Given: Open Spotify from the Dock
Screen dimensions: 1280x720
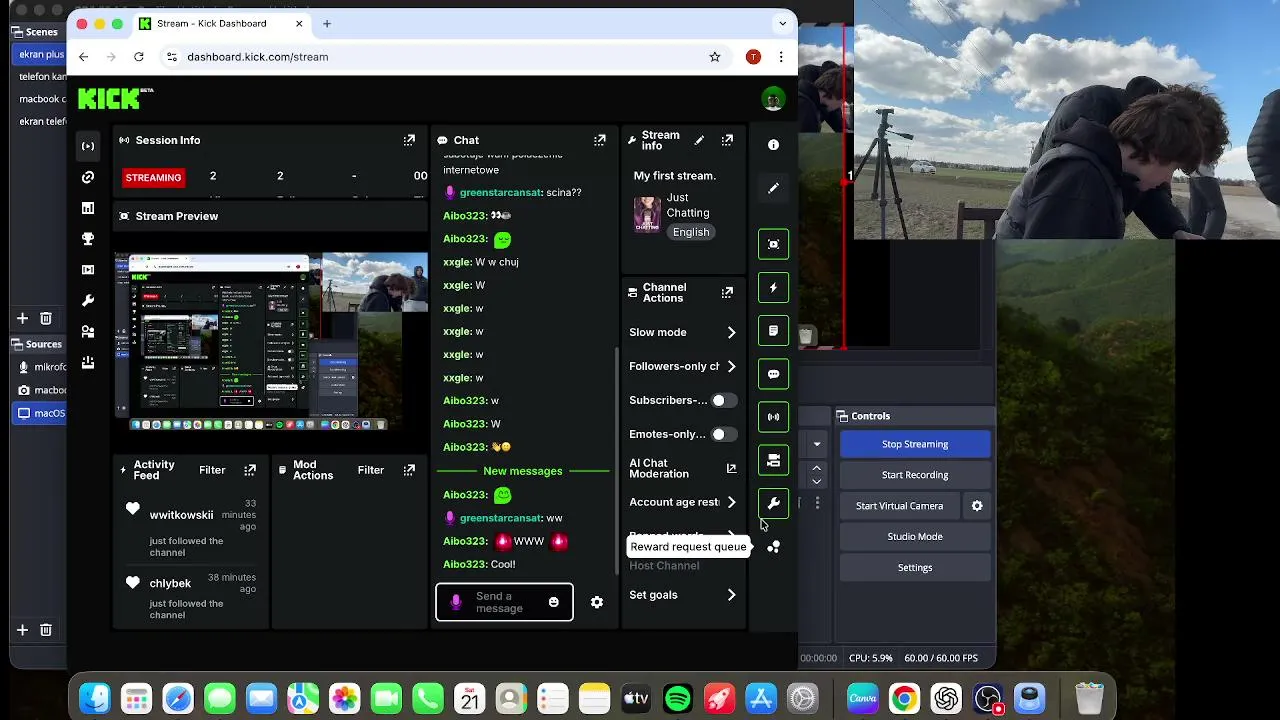Looking at the screenshot, I should click(678, 699).
